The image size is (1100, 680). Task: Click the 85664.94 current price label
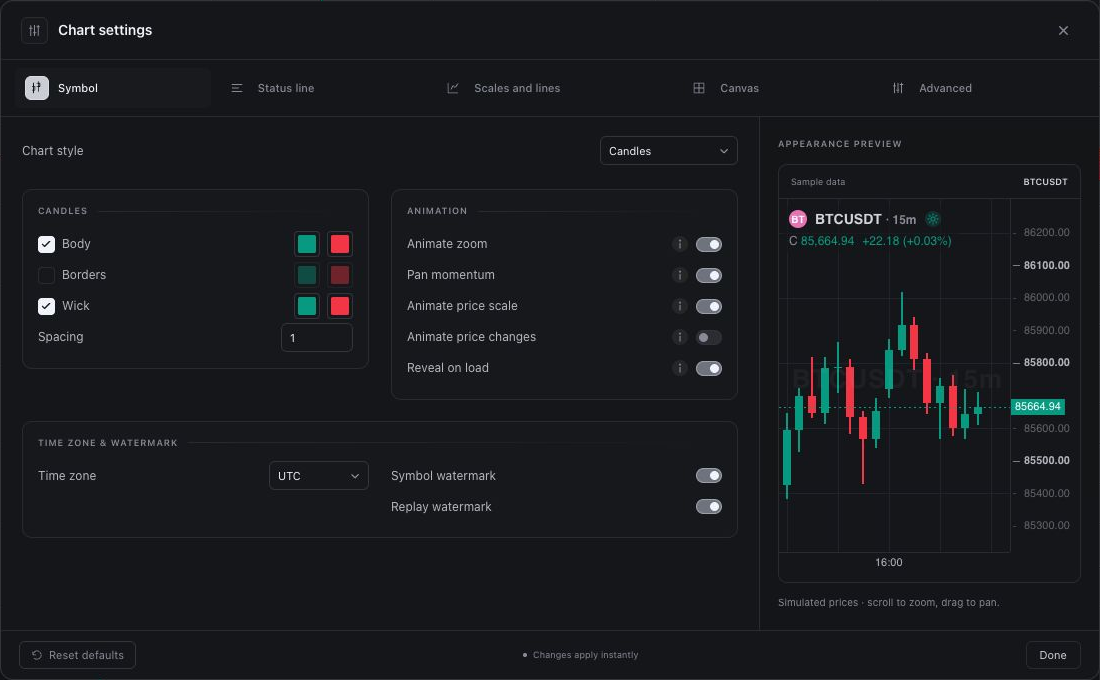pyautogui.click(x=1037, y=406)
